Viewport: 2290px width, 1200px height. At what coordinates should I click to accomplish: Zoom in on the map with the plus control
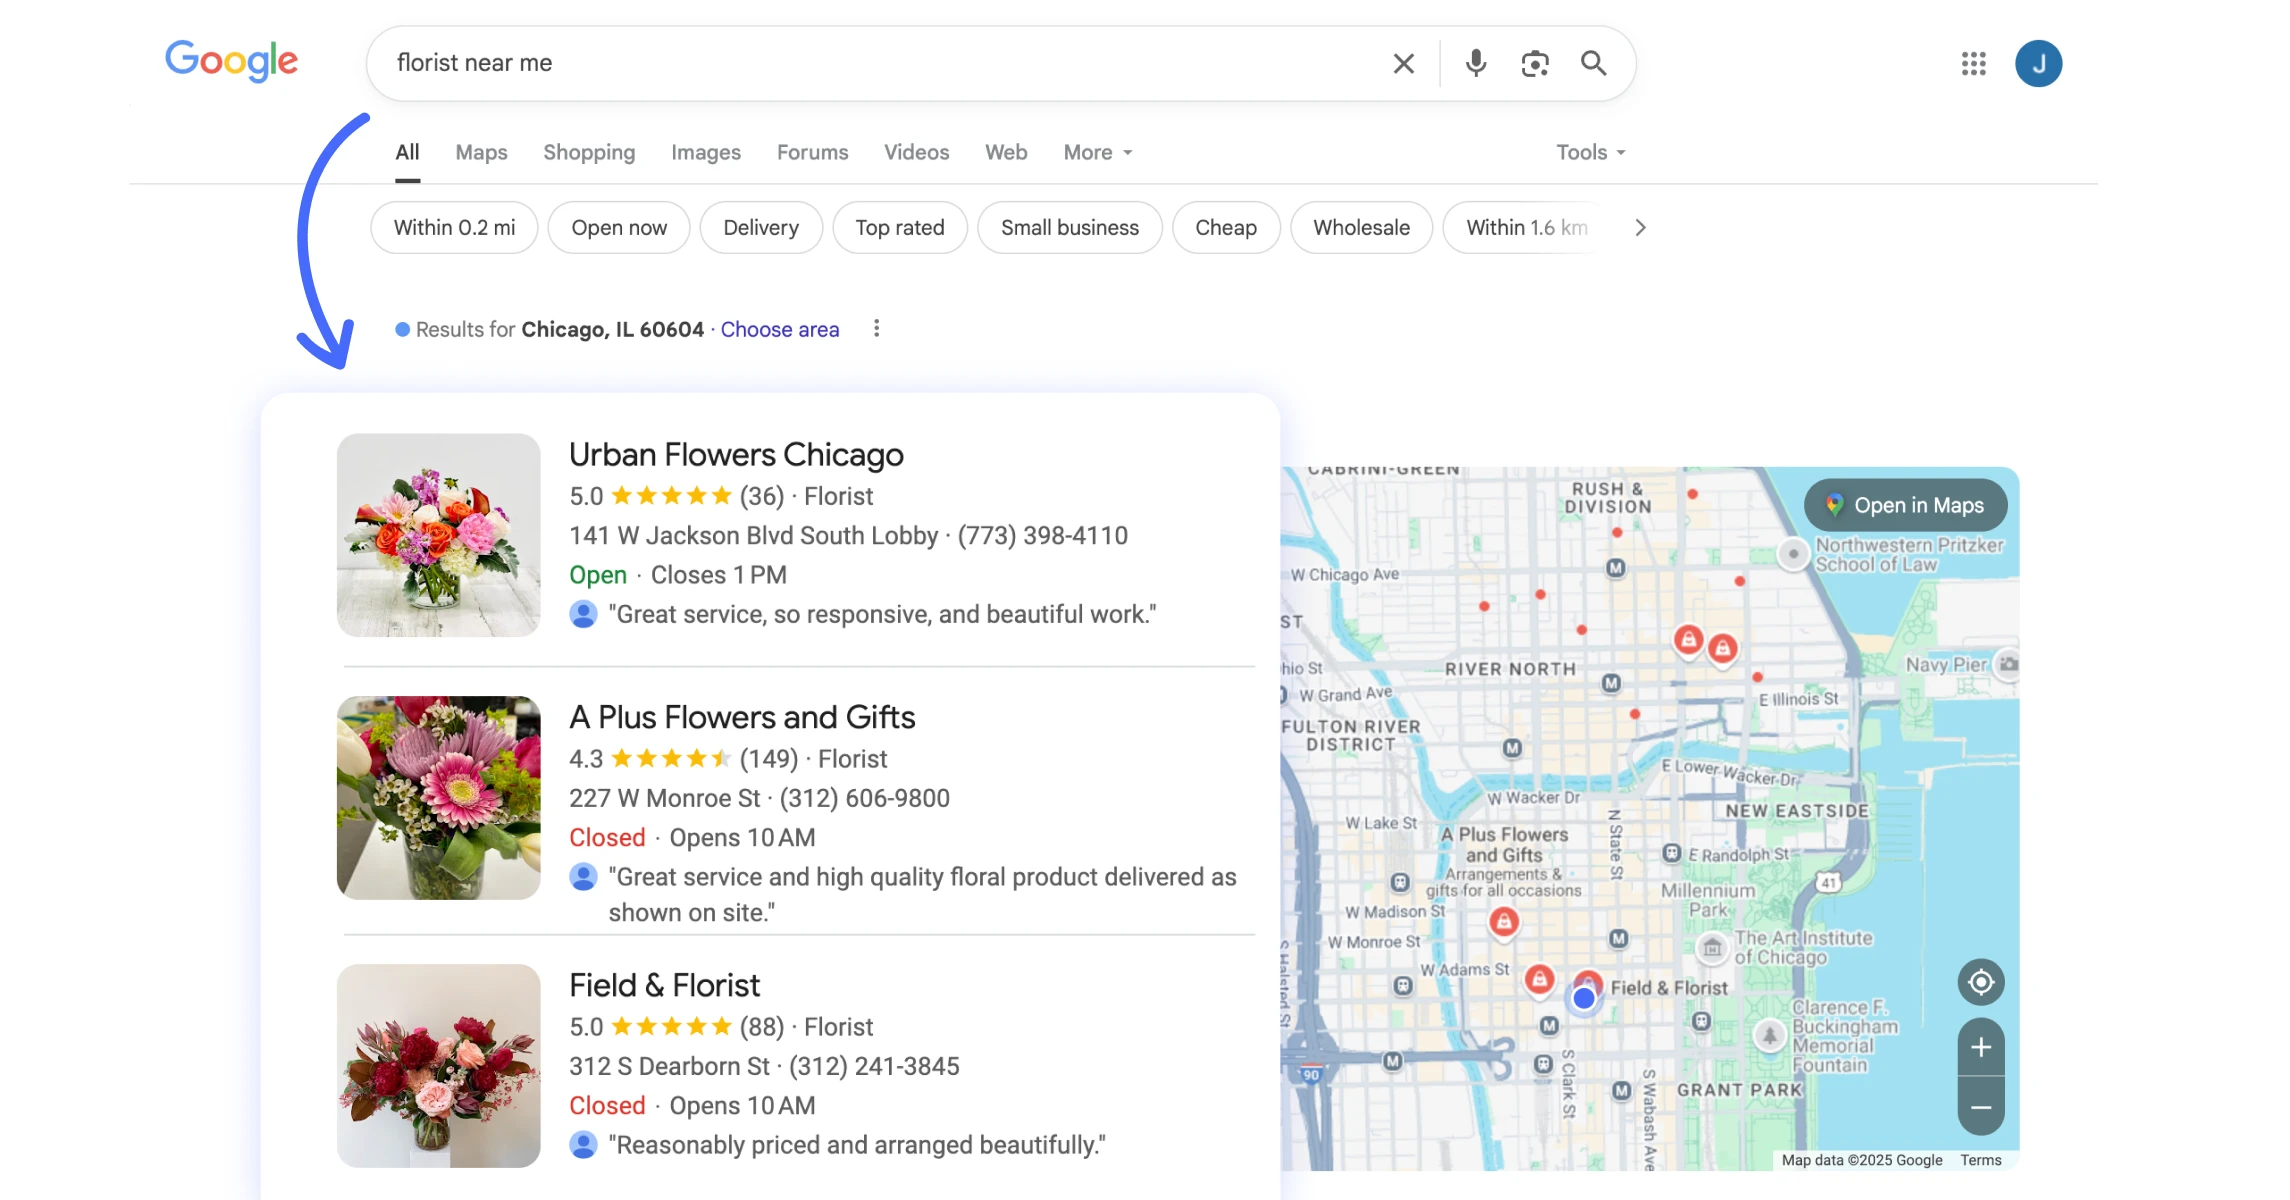coord(1980,1048)
